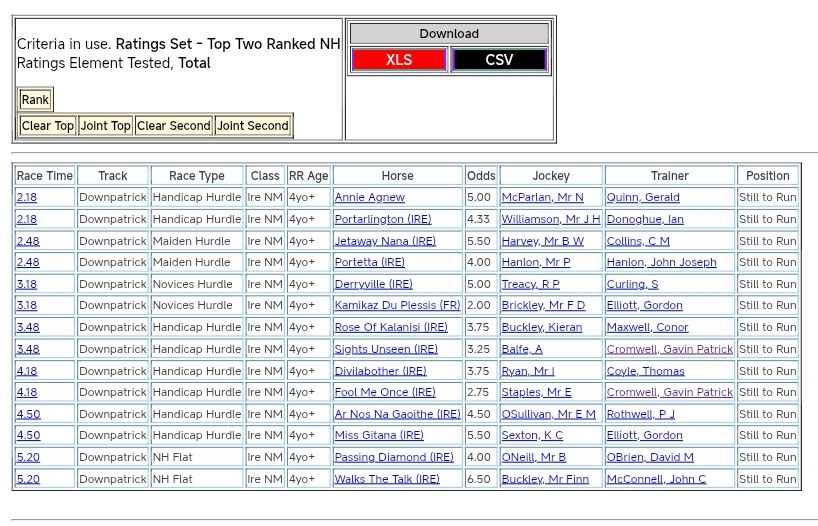
Task: Select the Clear Second filter
Action: 173,126
